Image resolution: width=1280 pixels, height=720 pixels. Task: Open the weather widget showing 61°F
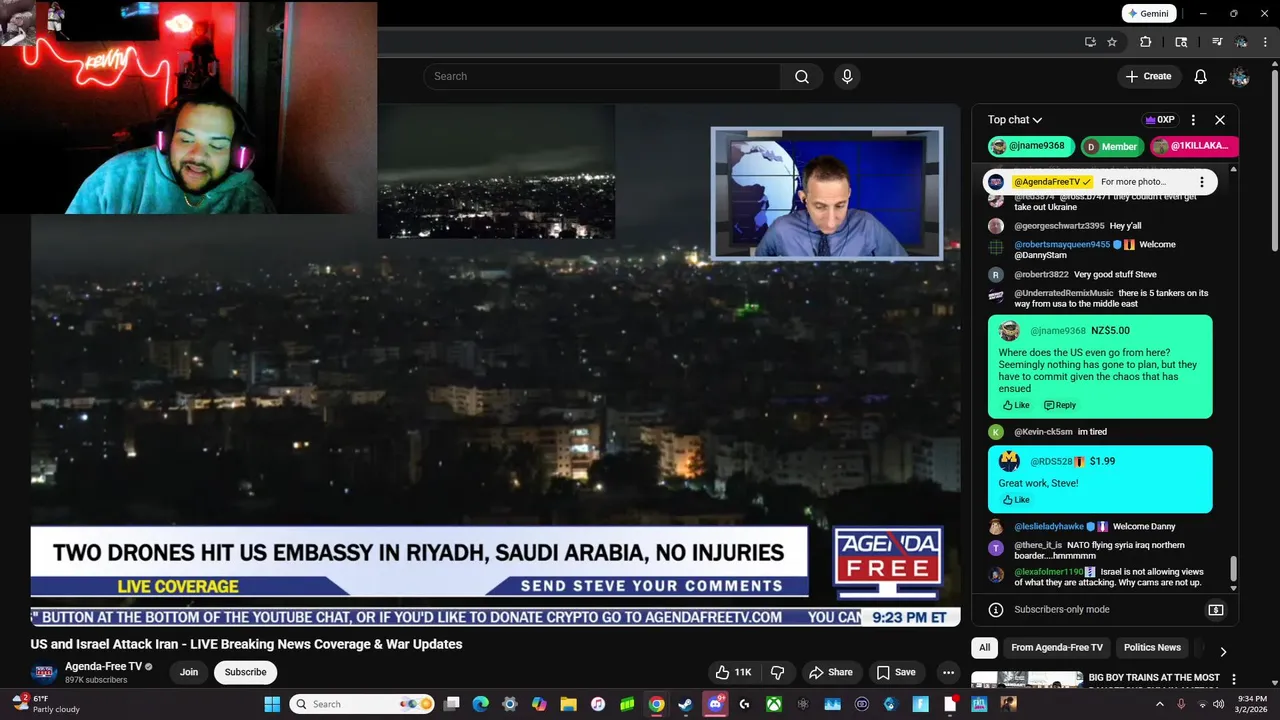pyautogui.click(x=45, y=704)
